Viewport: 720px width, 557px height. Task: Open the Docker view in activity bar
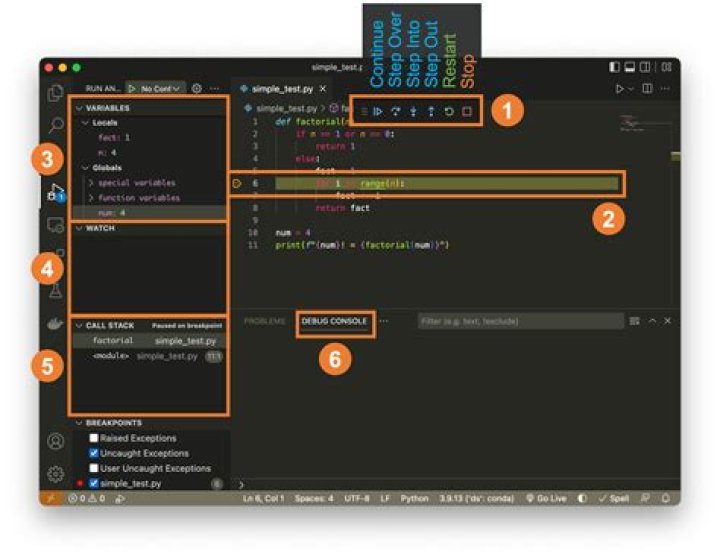56,325
